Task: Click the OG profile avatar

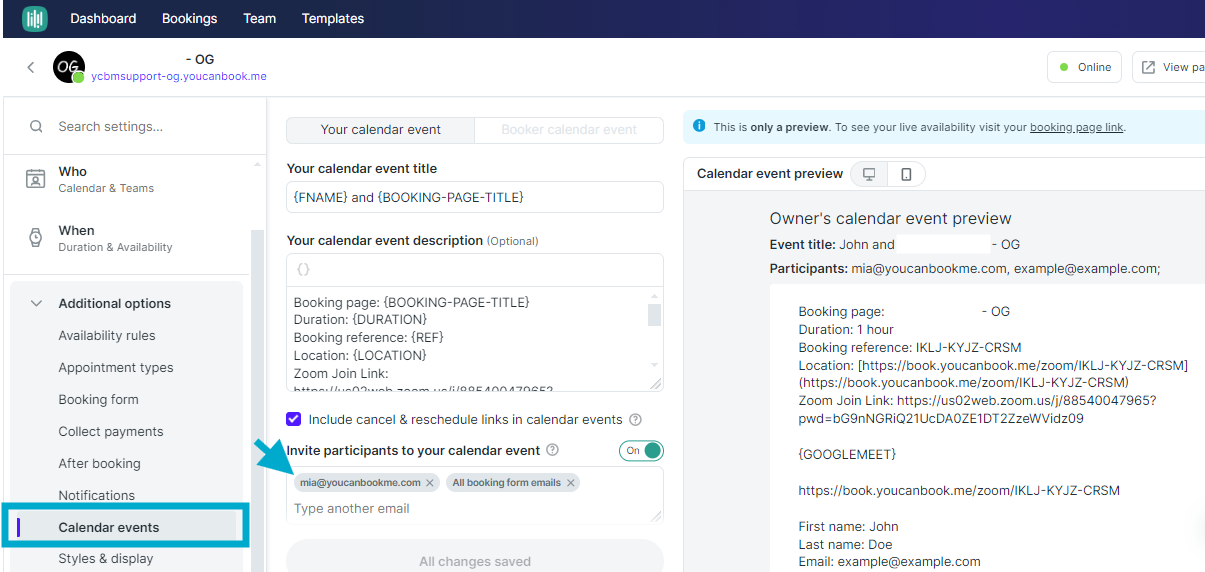Action: click(68, 67)
